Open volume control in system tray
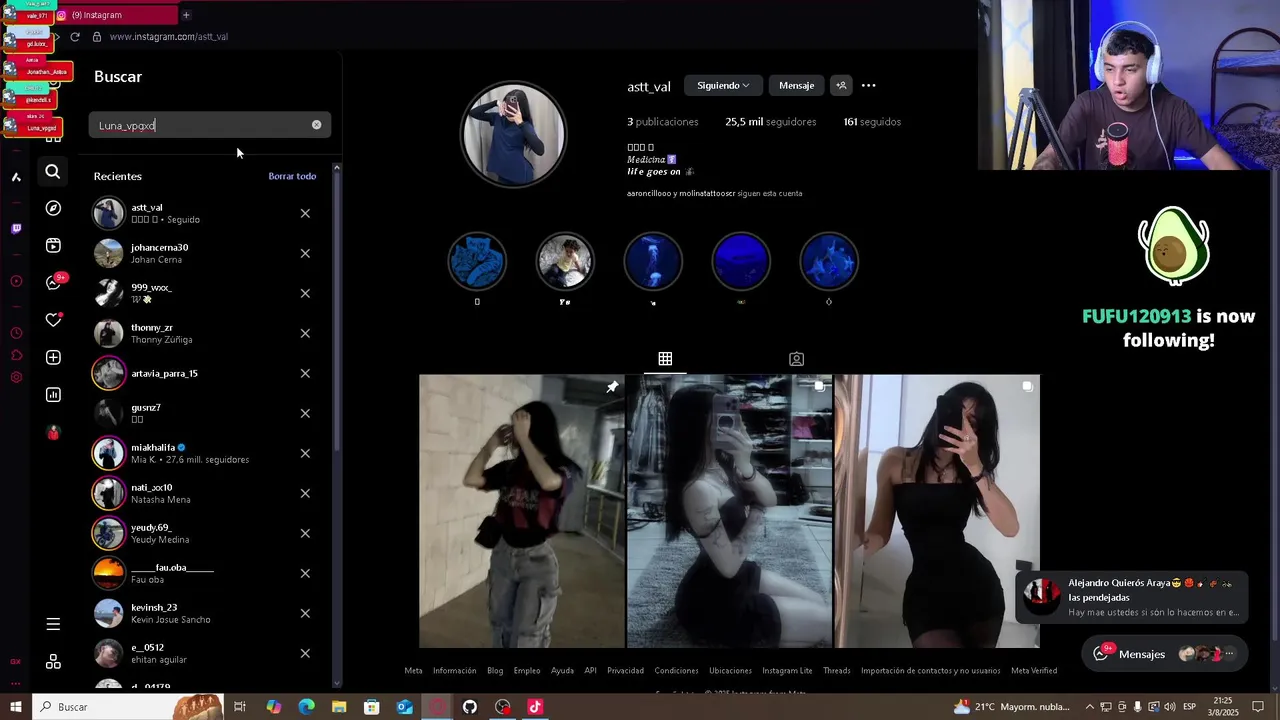 (x=1170, y=707)
